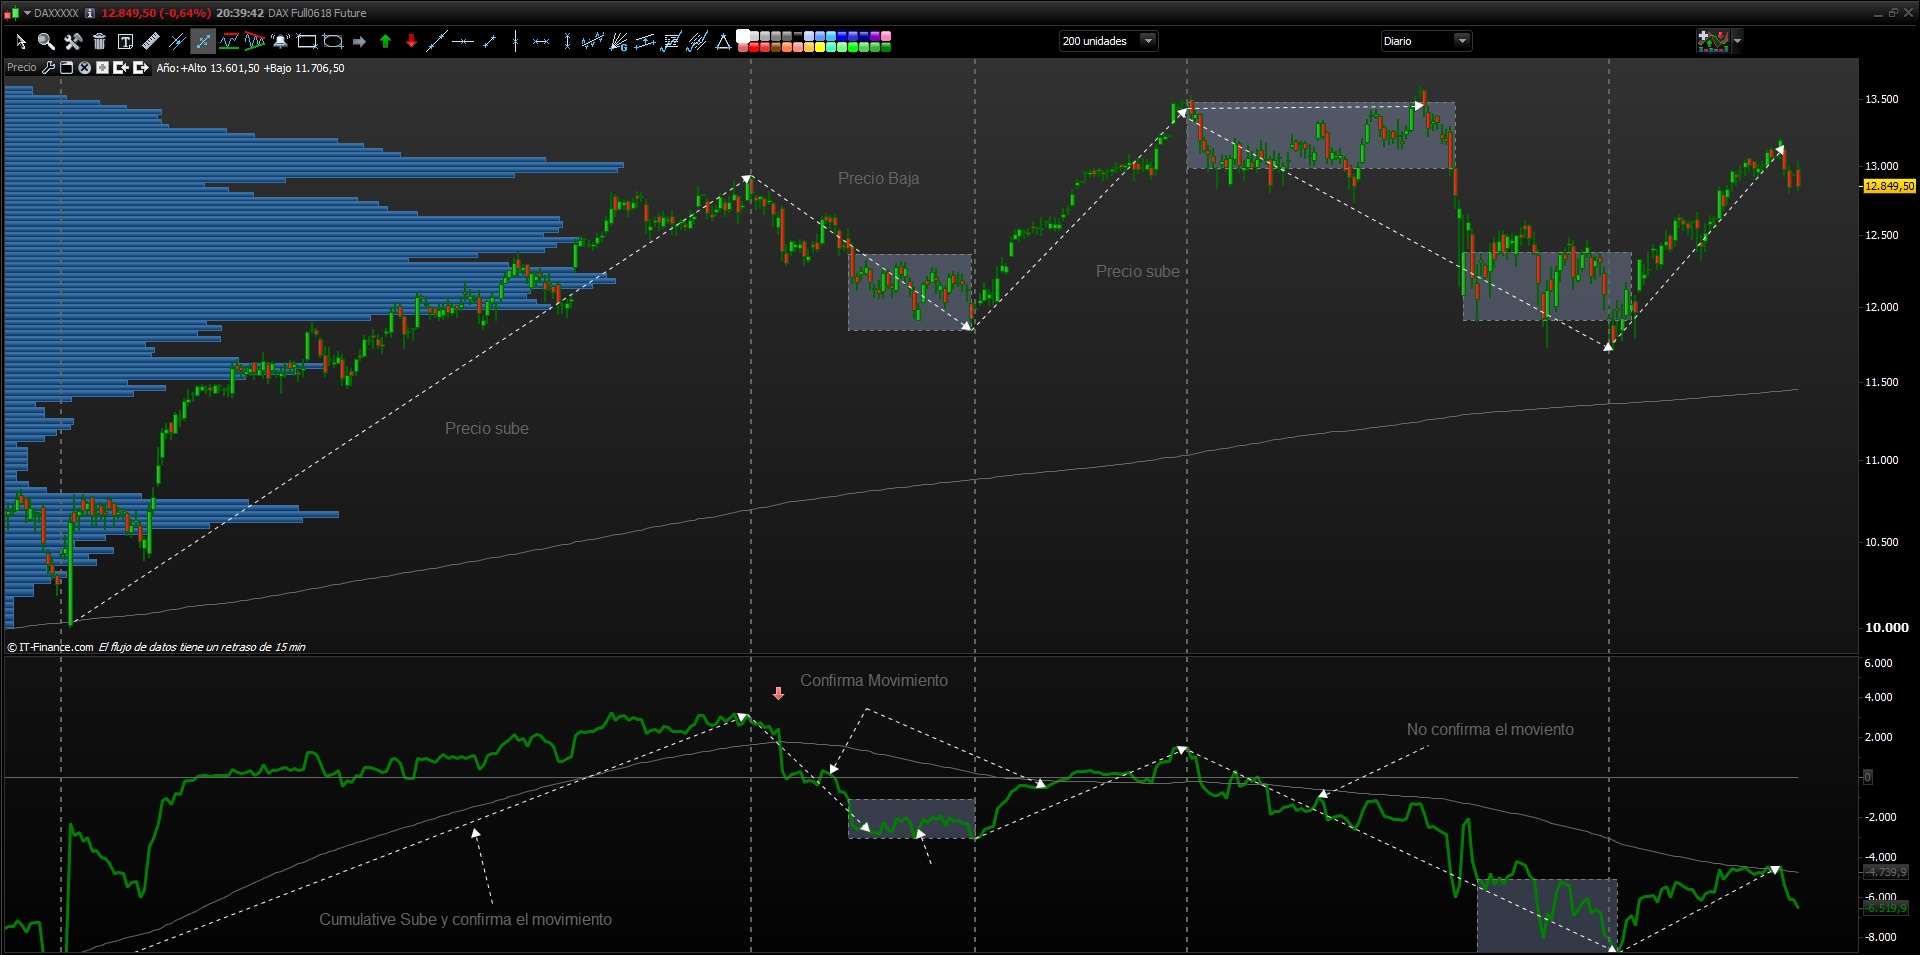Select the text annotation tool
The width and height of the screenshot is (1920, 955).
(x=125, y=41)
